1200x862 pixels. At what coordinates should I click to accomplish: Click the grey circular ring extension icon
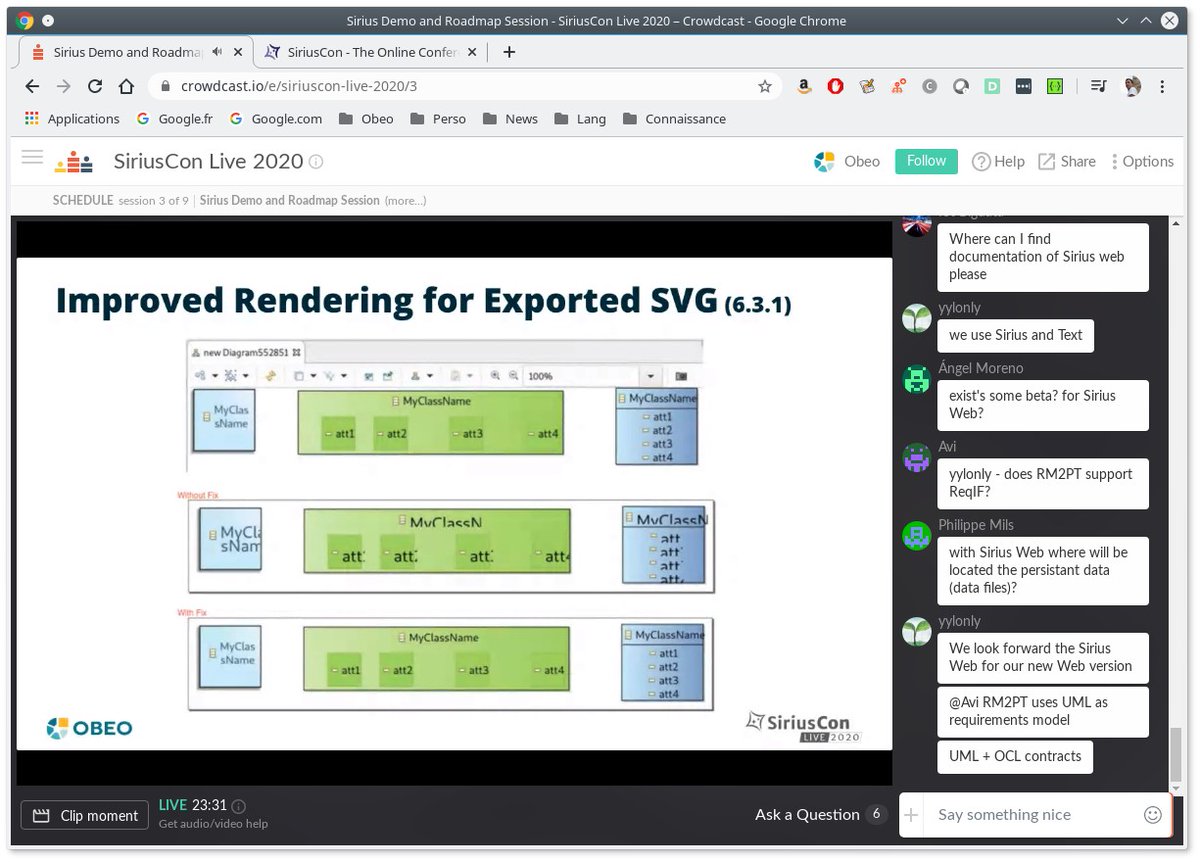click(960, 86)
